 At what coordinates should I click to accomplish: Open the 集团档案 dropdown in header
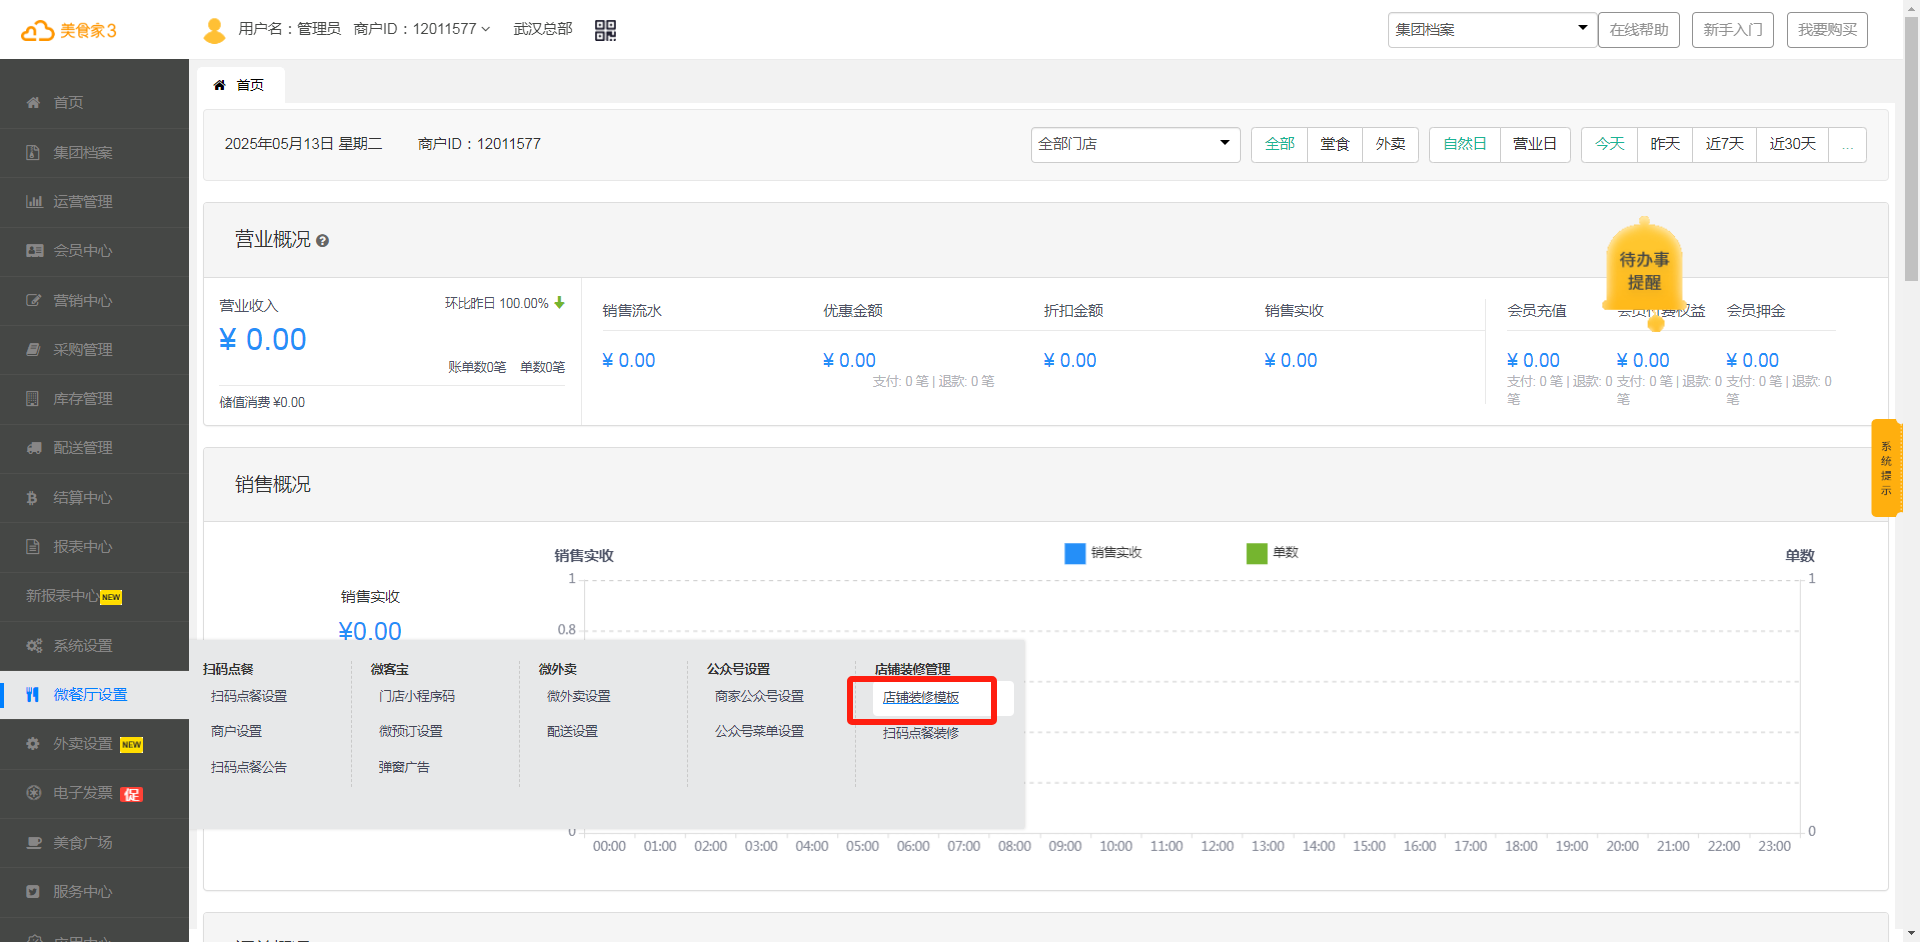point(1488,30)
